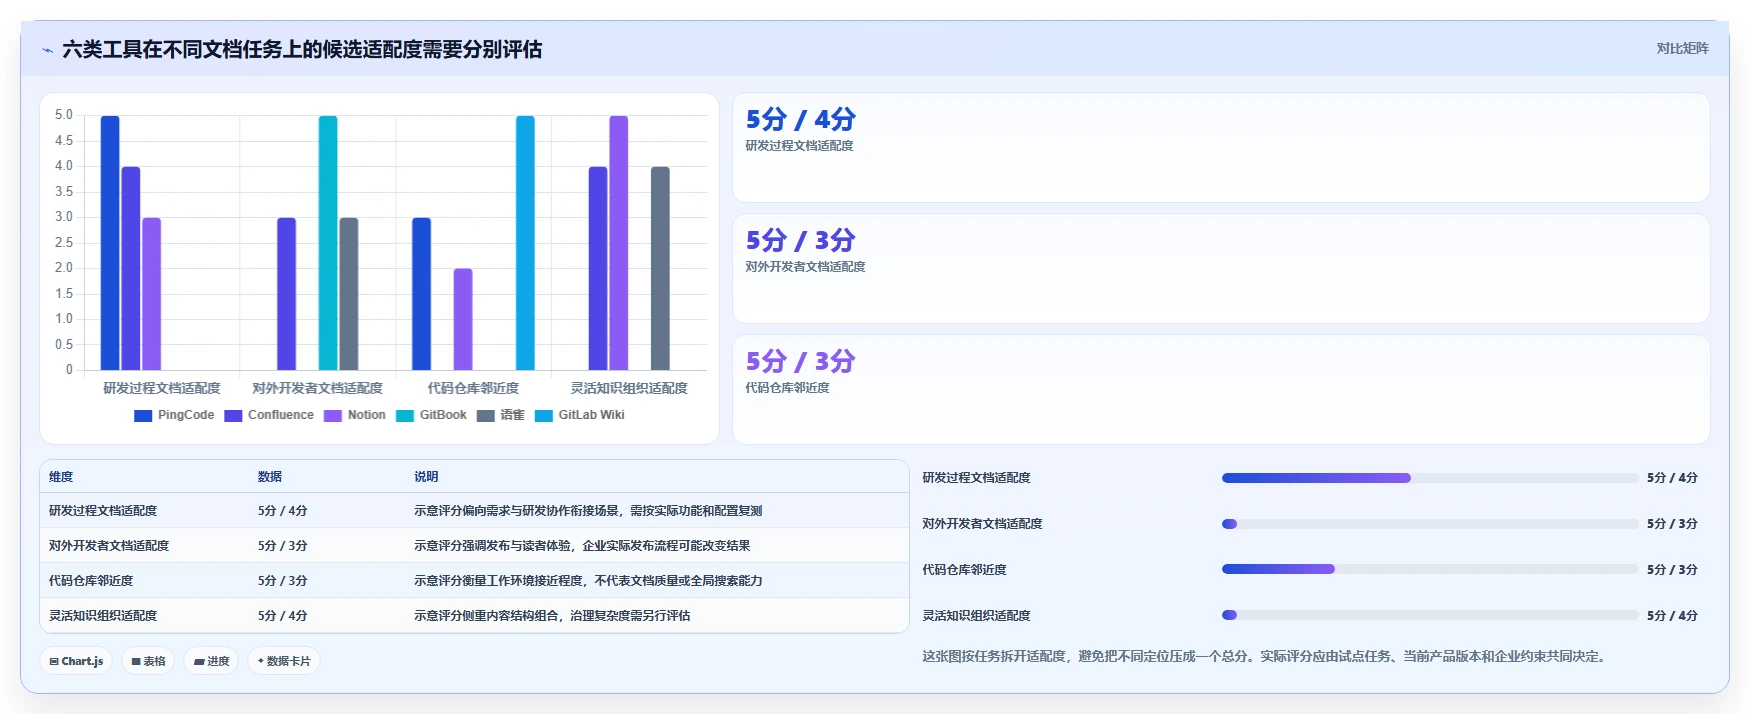Image resolution: width=1750 pixels, height=714 pixels.
Task: Select the 灵活知识组织适配度 table row name
Action: pos(103,616)
